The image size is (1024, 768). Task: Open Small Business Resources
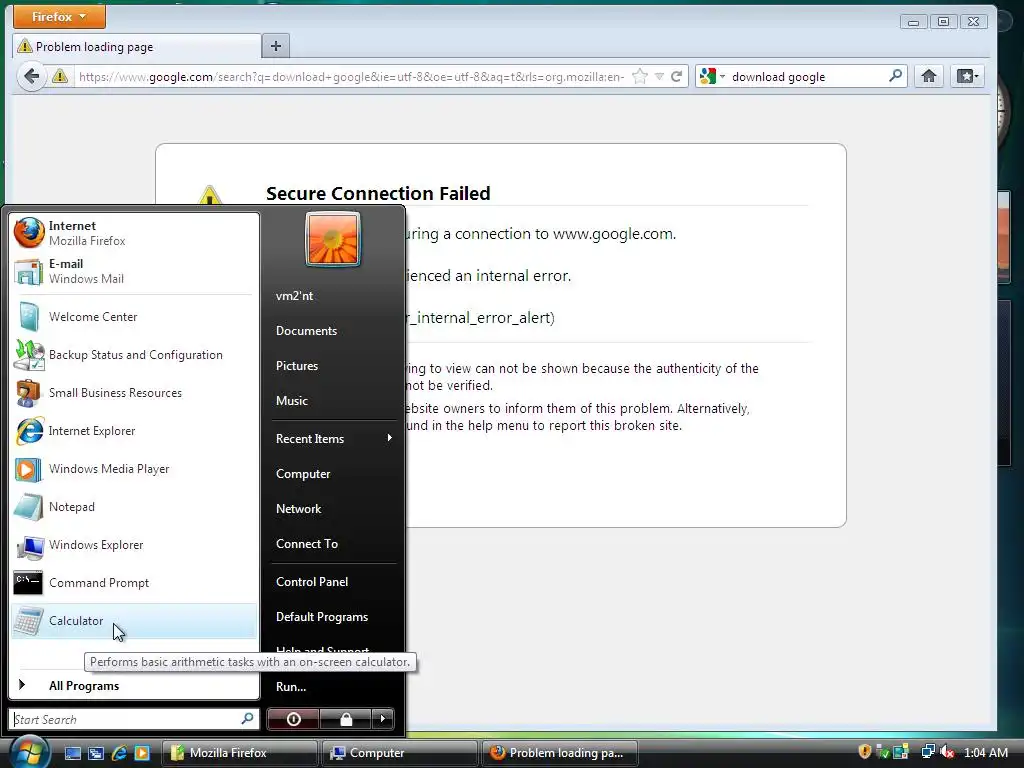coord(134,392)
